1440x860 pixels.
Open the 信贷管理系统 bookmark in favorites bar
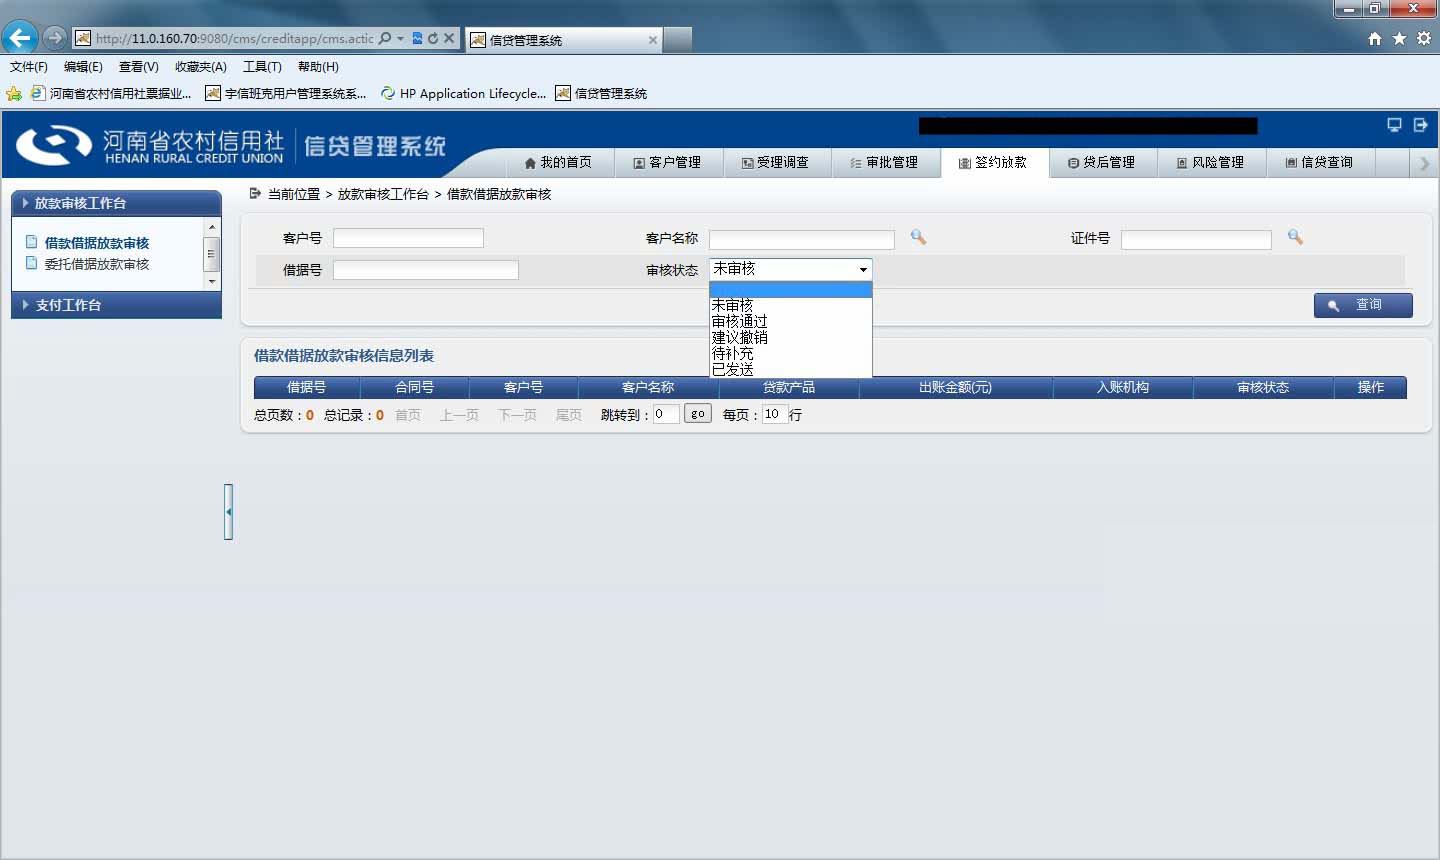(601, 93)
